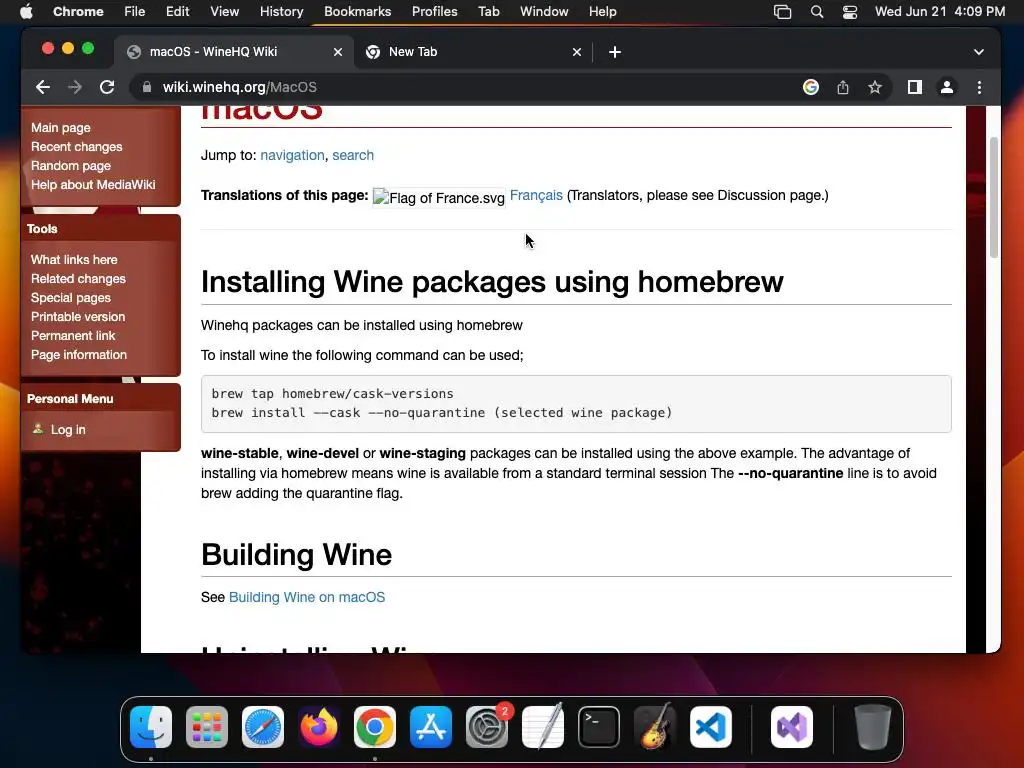Viewport: 1024px width, 768px height.
Task: Launch Safari from the Dock
Action: [x=263, y=727]
